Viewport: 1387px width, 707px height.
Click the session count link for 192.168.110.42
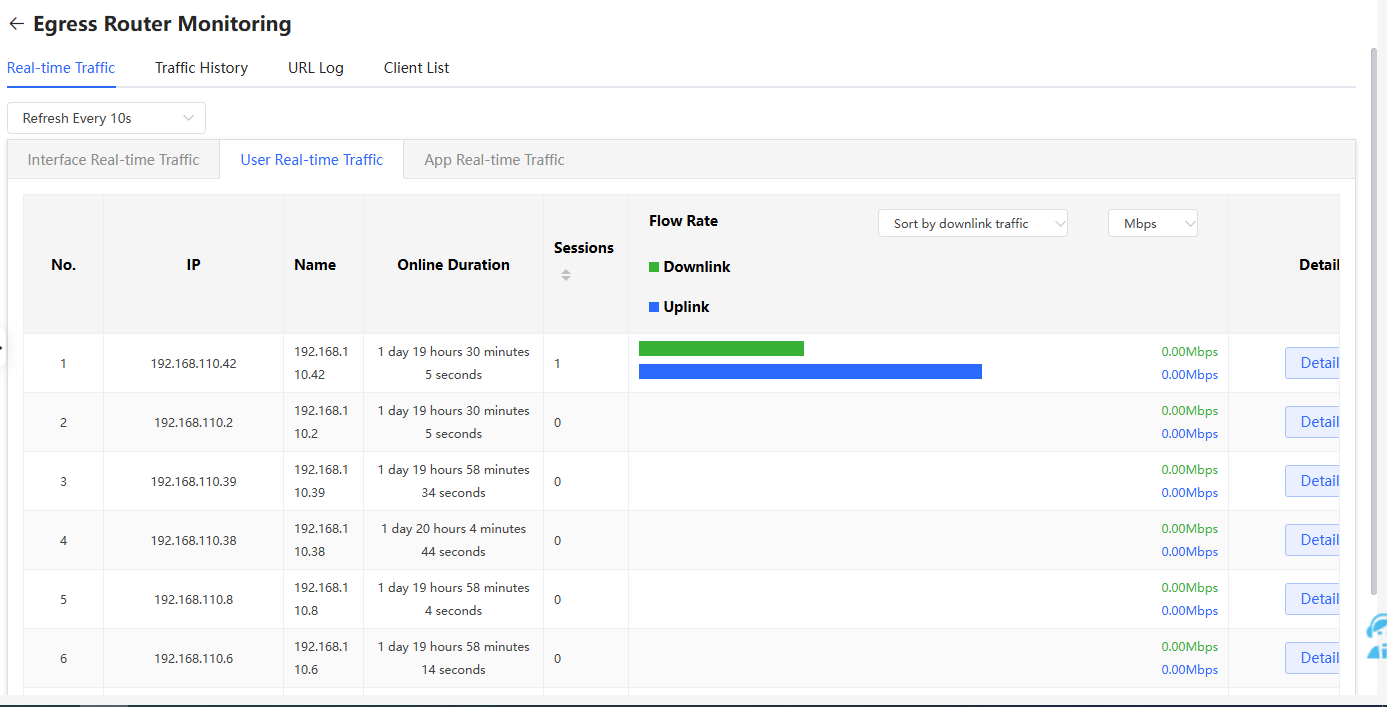(x=558, y=364)
